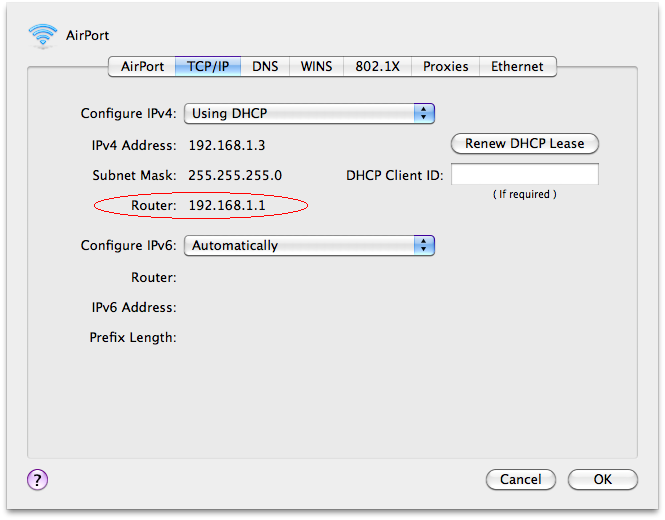Viewport: 665px width, 520px height.
Task: Go to the WINS tab
Action: [x=316, y=67]
